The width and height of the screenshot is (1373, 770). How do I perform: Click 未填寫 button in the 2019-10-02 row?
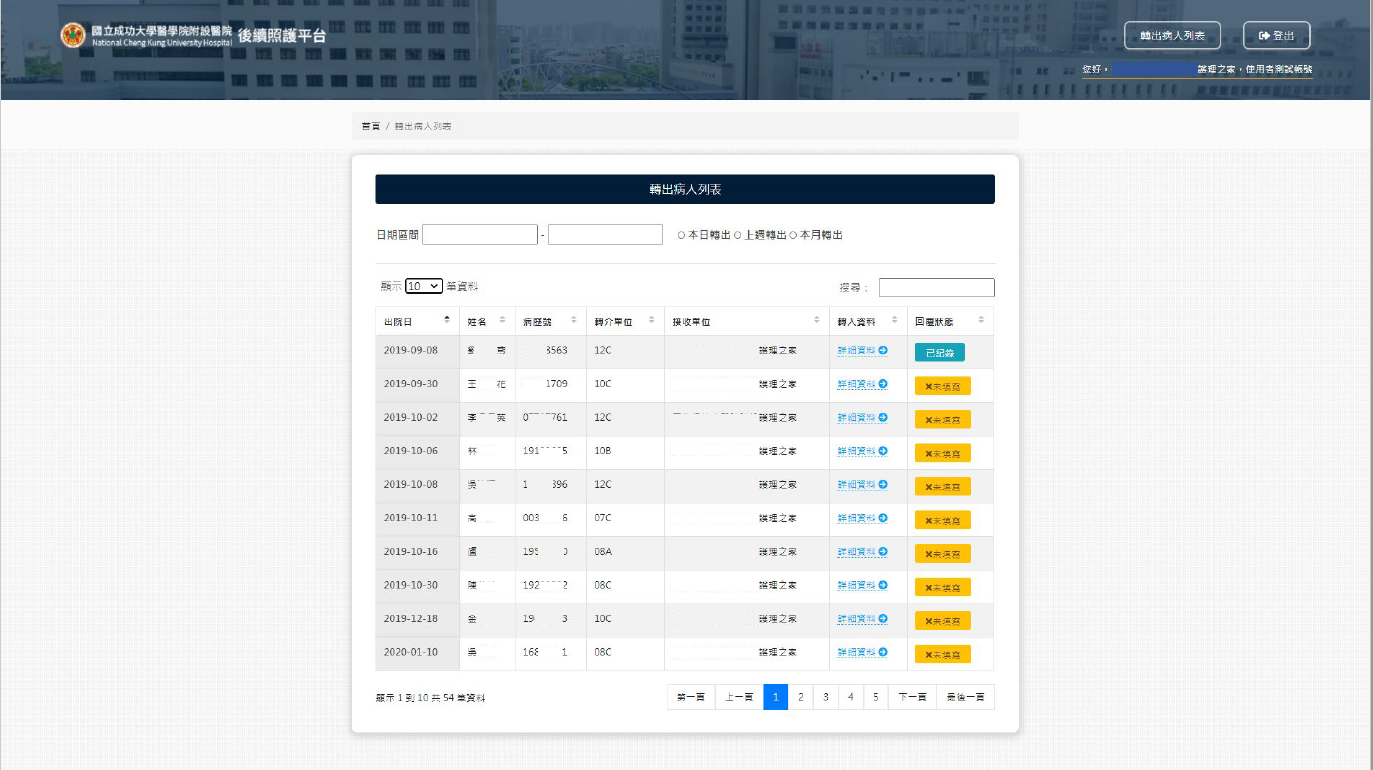[943, 419]
